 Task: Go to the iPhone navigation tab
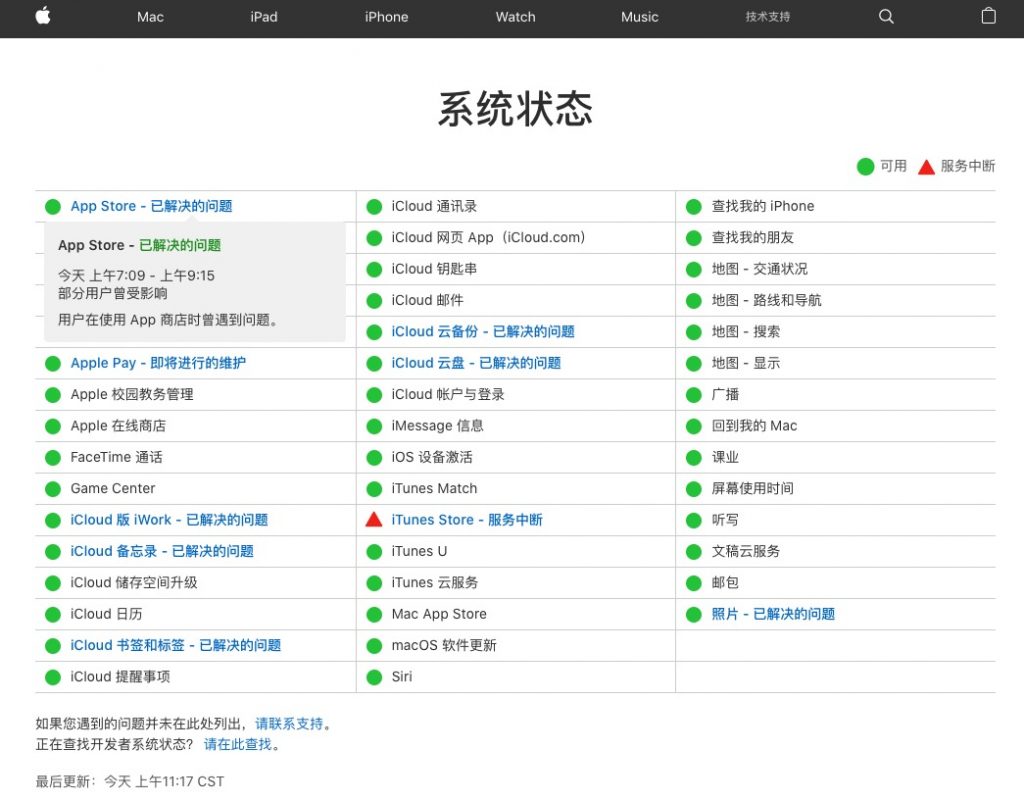tap(386, 17)
